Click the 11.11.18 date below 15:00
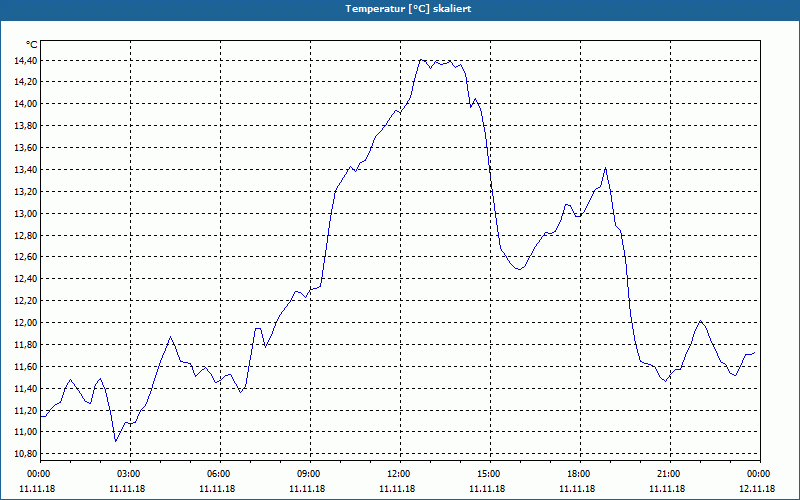 coord(487,489)
